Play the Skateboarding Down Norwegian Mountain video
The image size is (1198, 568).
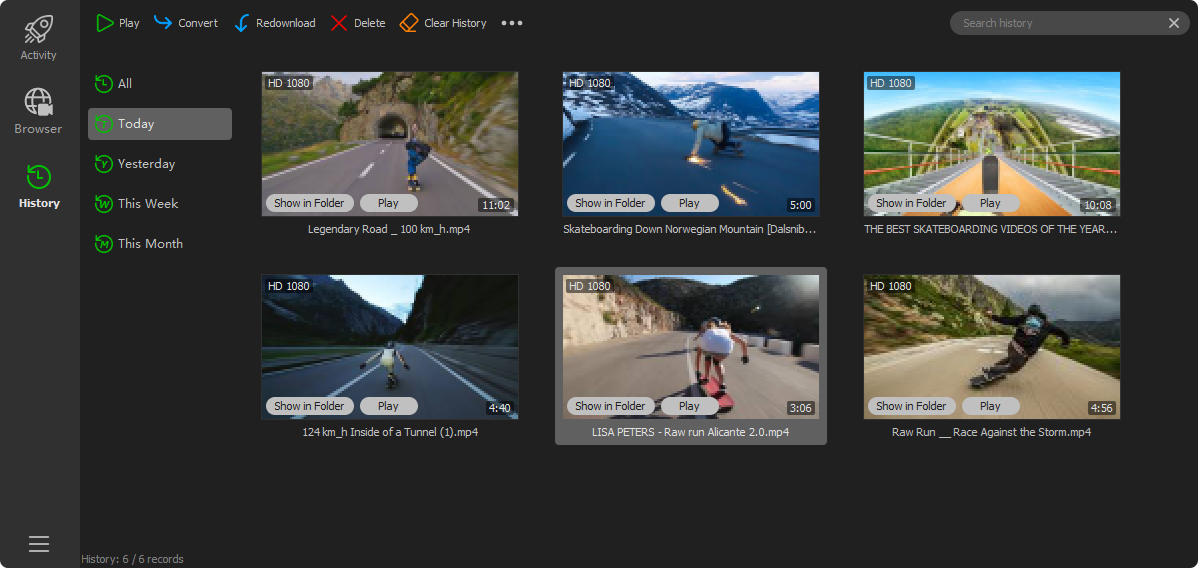click(689, 203)
